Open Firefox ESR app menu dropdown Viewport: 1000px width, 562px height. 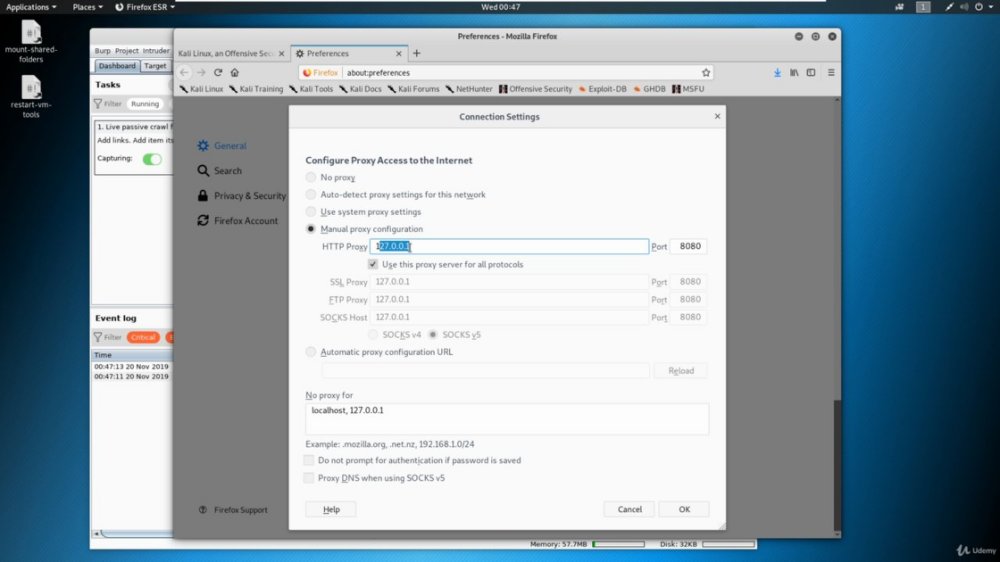[145, 7]
